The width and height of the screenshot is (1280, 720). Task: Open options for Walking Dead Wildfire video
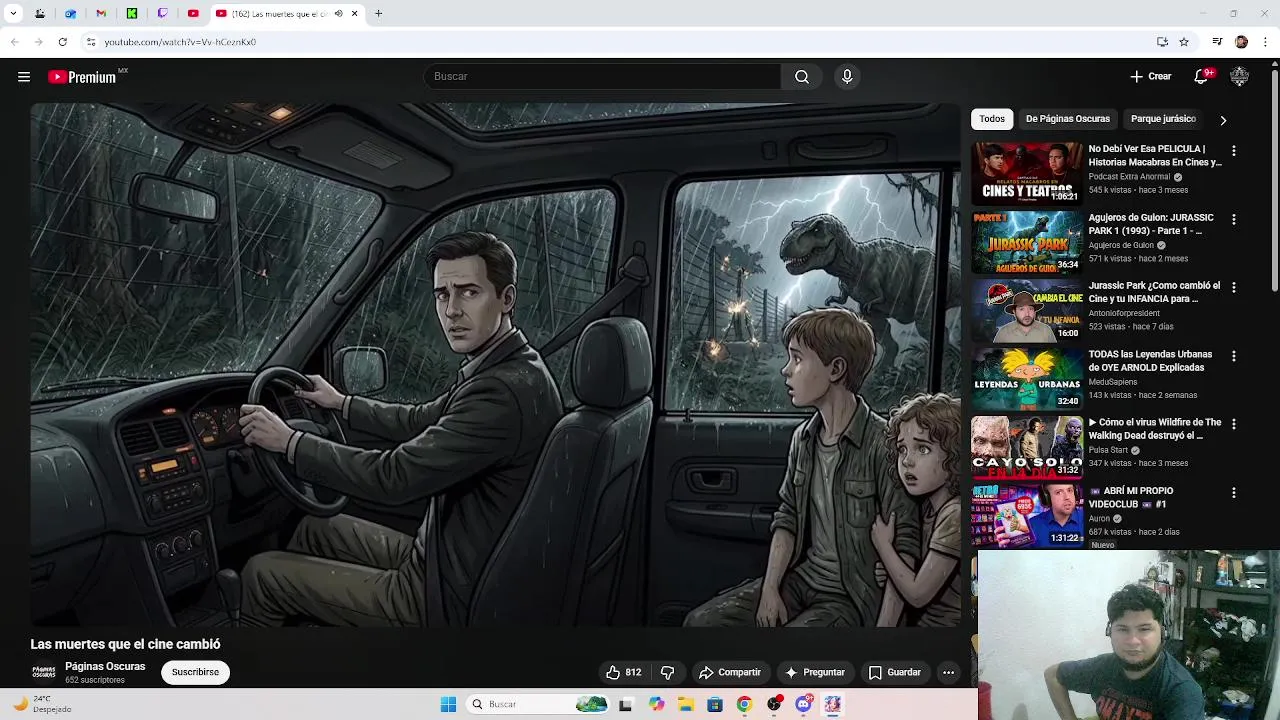1233,424
